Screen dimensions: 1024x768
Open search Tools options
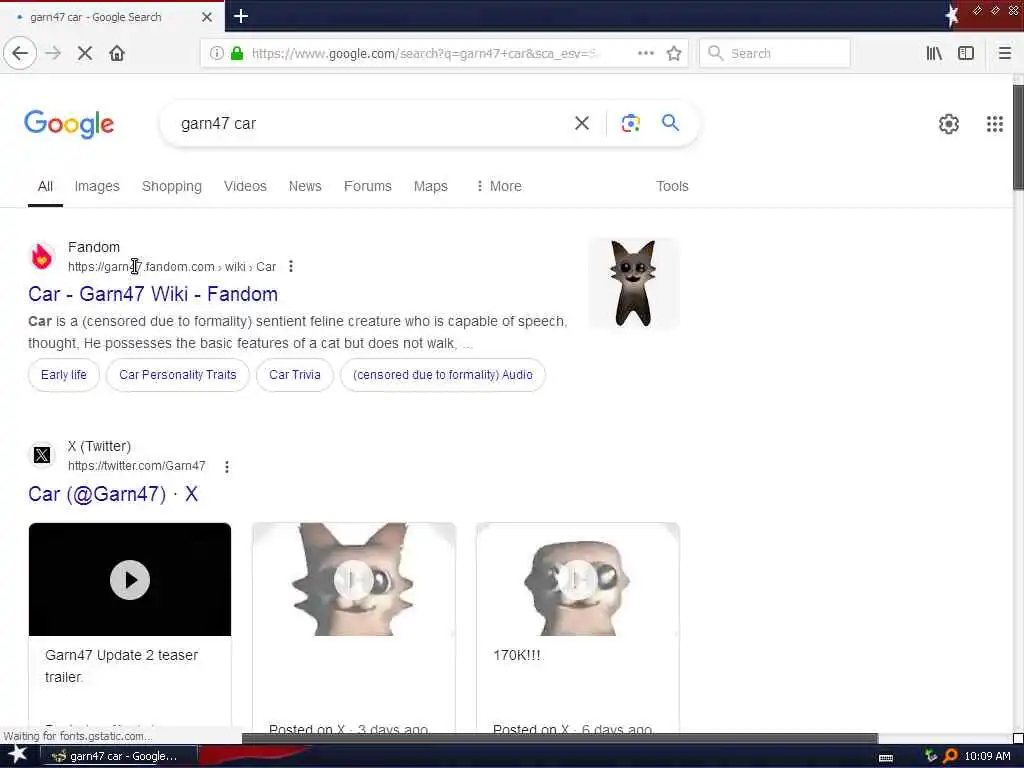pos(672,186)
